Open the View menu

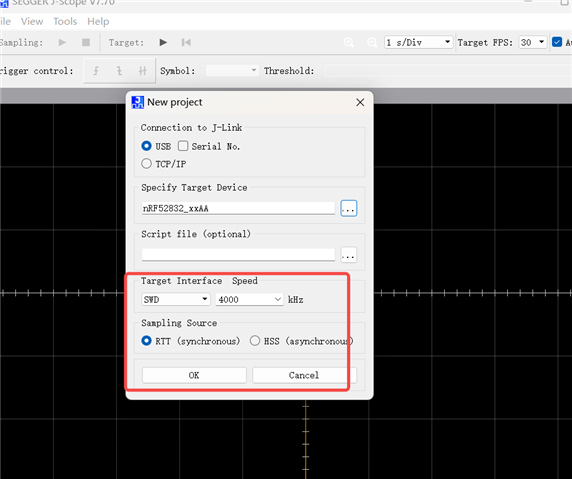coord(32,22)
